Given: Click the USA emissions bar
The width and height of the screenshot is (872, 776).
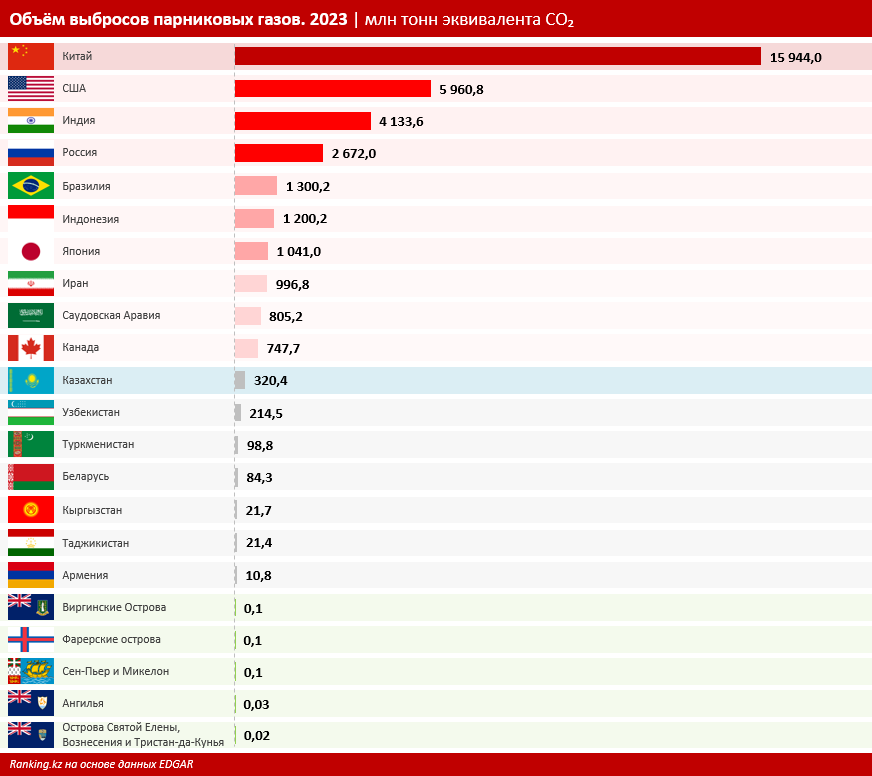Looking at the screenshot, I should pos(333,88).
